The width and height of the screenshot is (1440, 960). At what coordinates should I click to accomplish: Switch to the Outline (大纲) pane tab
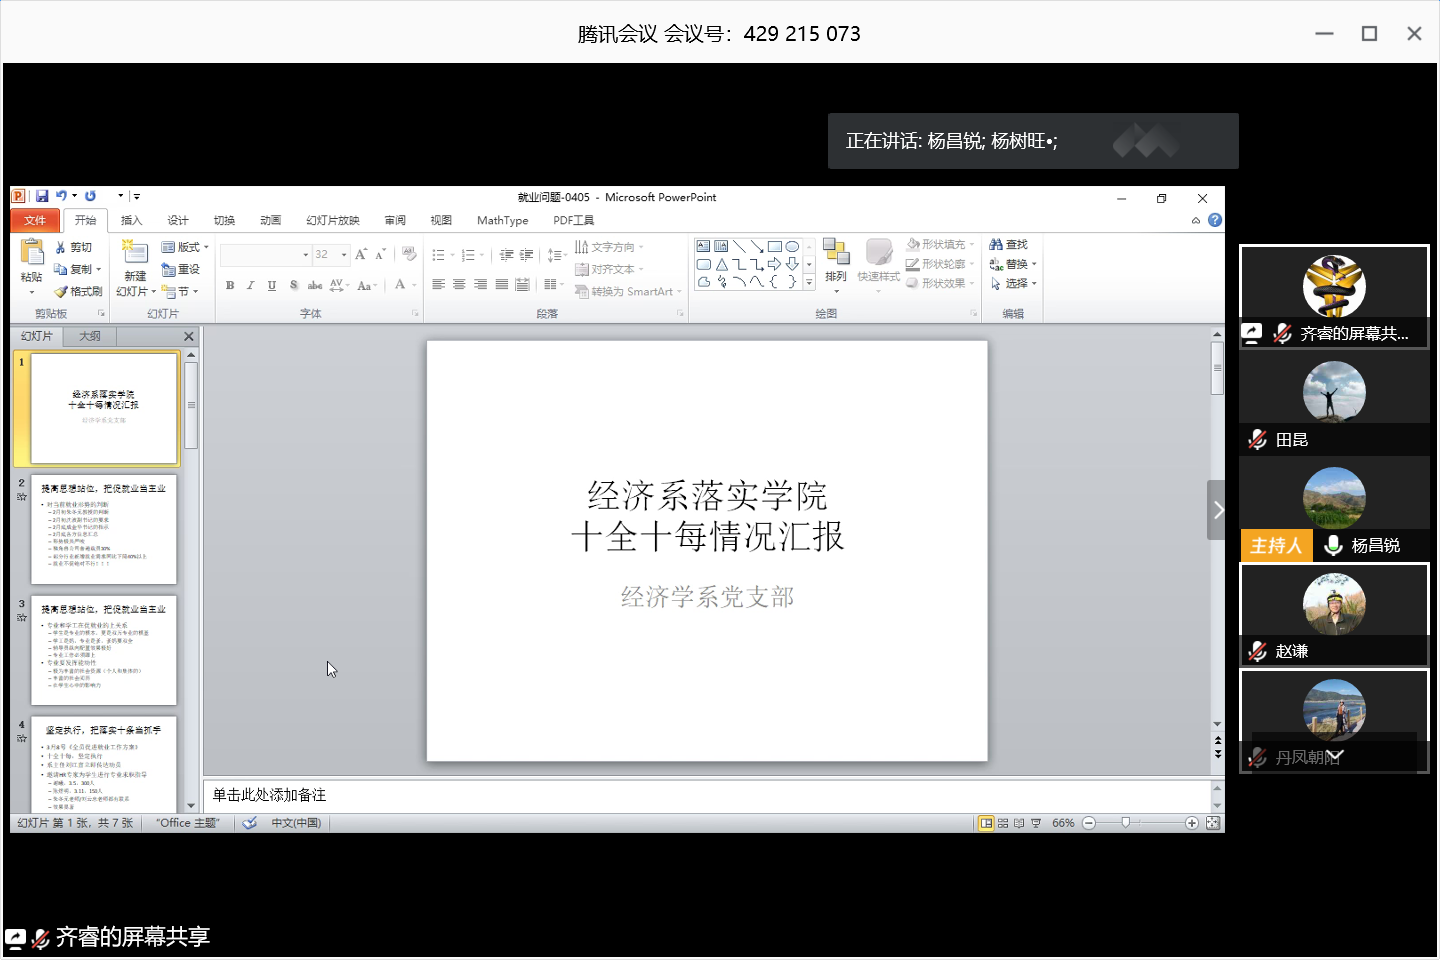point(90,336)
